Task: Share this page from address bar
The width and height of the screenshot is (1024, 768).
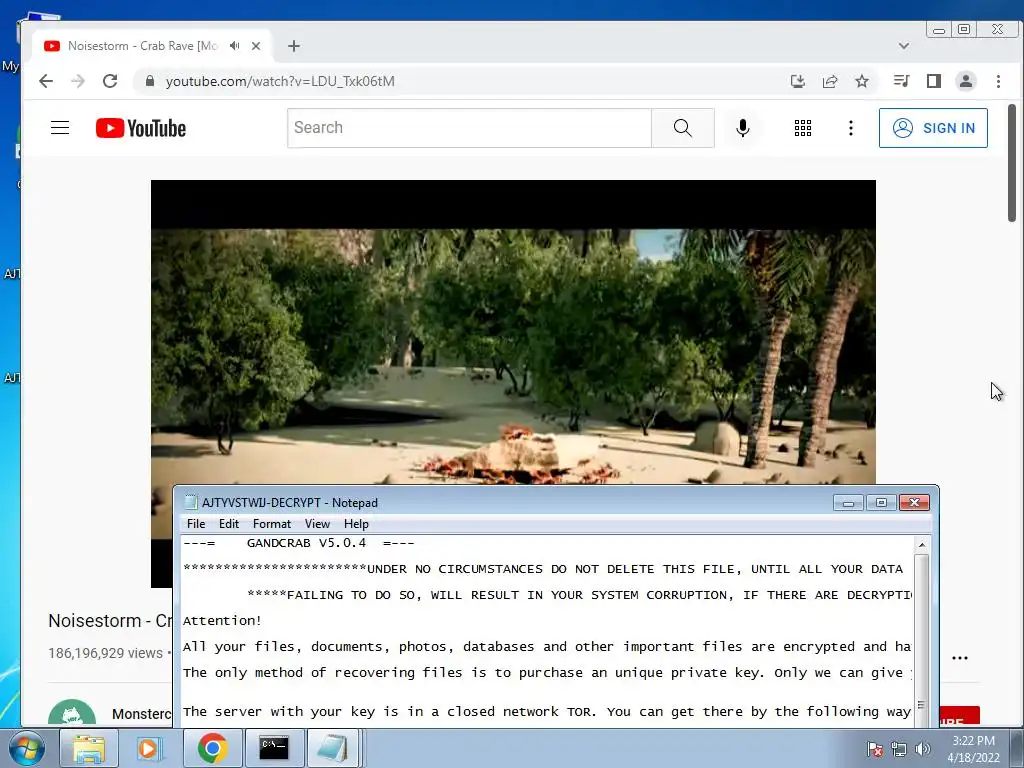Action: [x=830, y=81]
